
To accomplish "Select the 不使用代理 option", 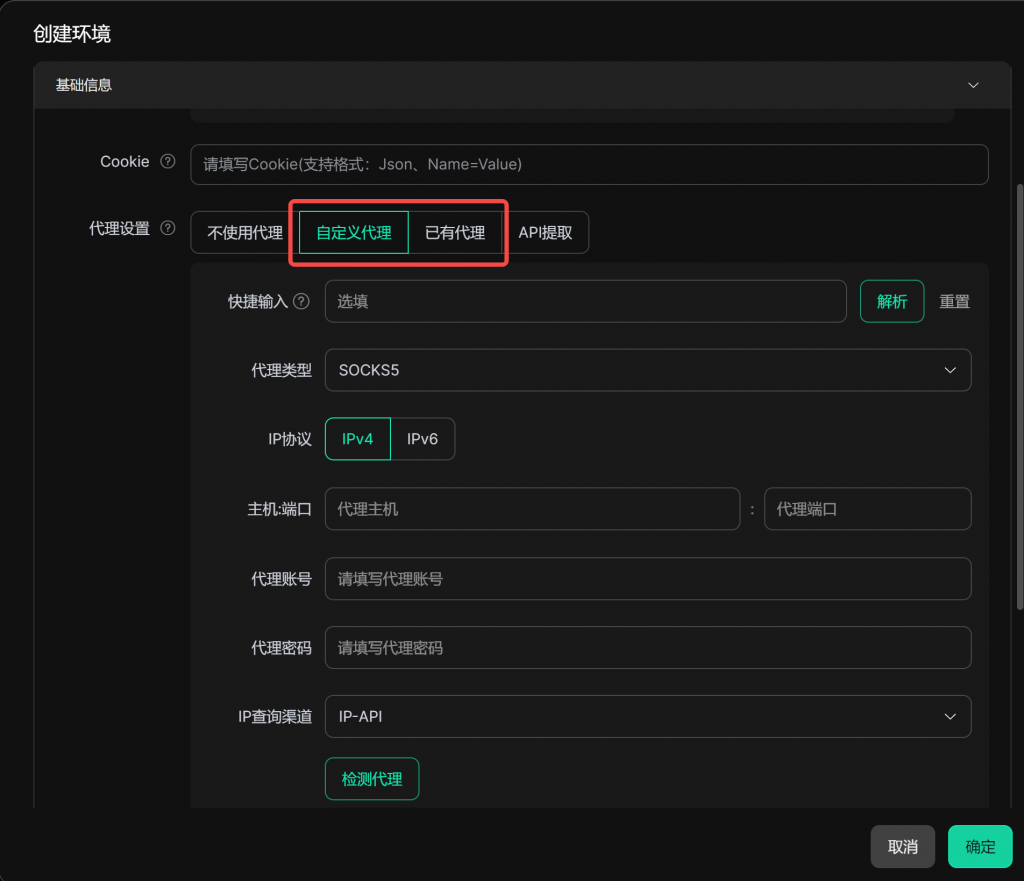I will click(x=245, y=233).
